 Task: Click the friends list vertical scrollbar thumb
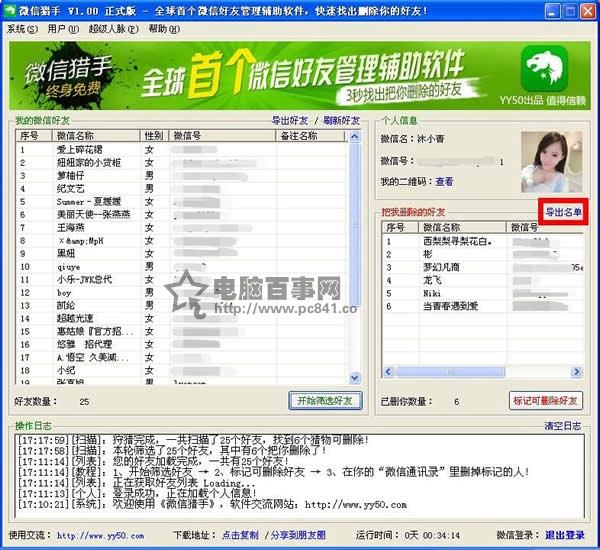355,225
